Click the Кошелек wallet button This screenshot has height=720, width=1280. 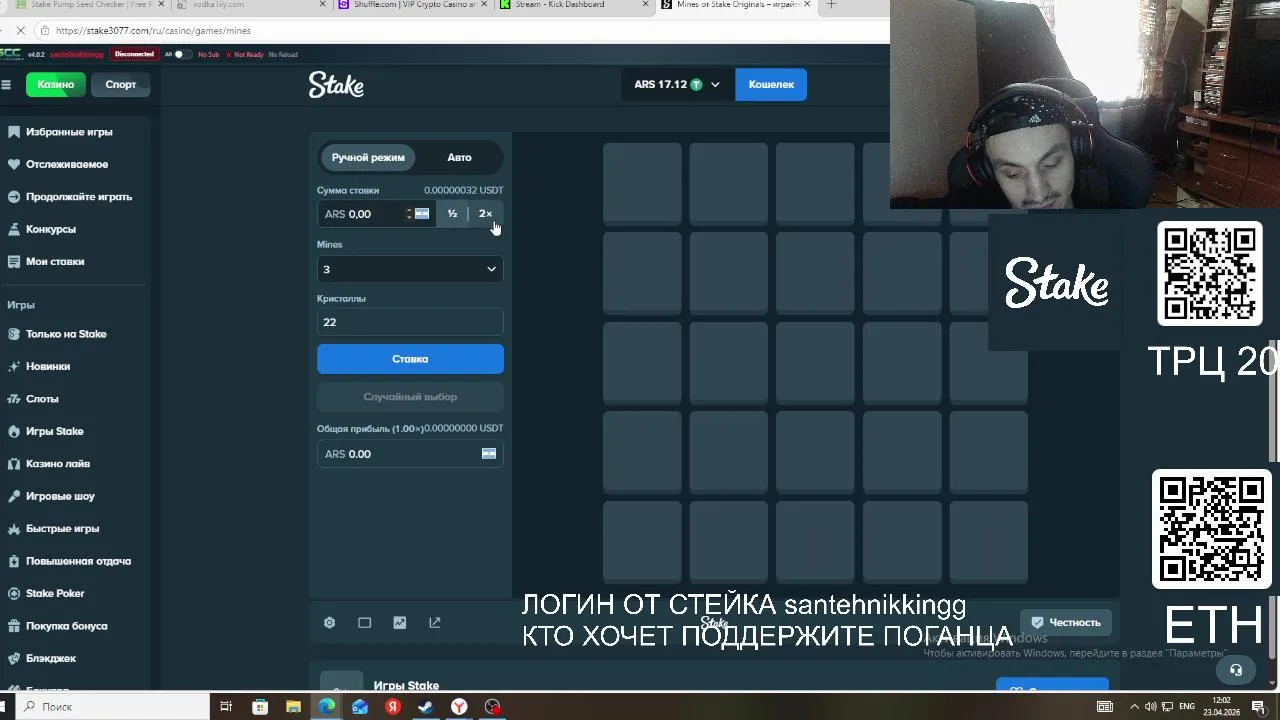771,85
